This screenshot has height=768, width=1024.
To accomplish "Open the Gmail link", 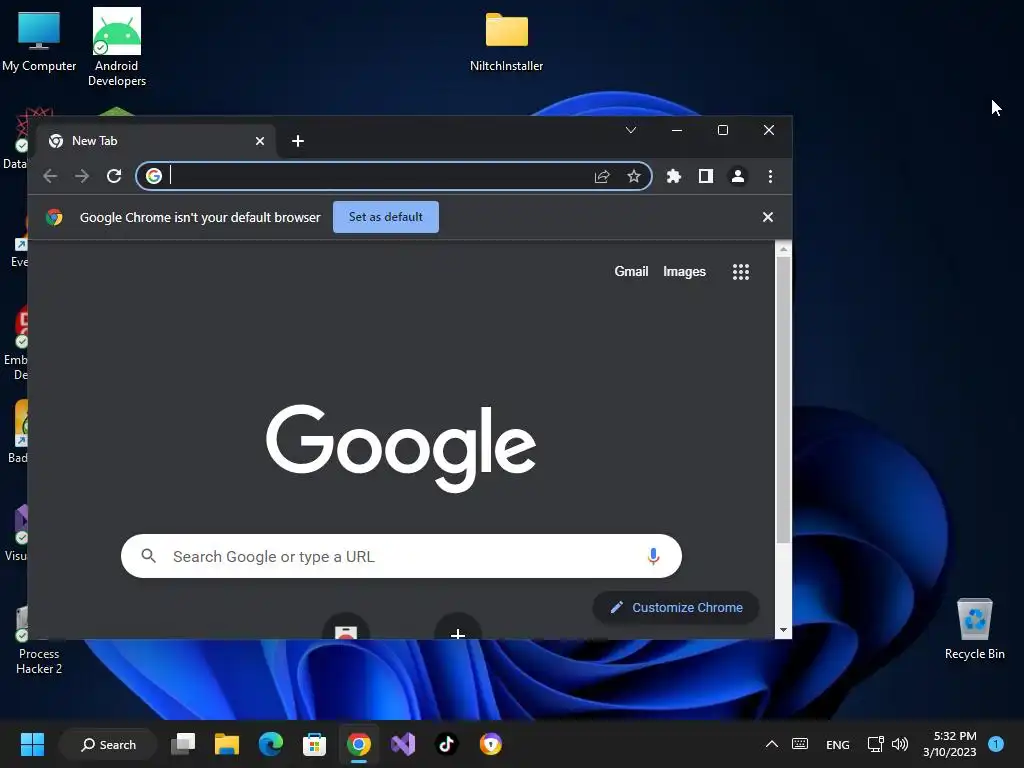I will 632,272.
